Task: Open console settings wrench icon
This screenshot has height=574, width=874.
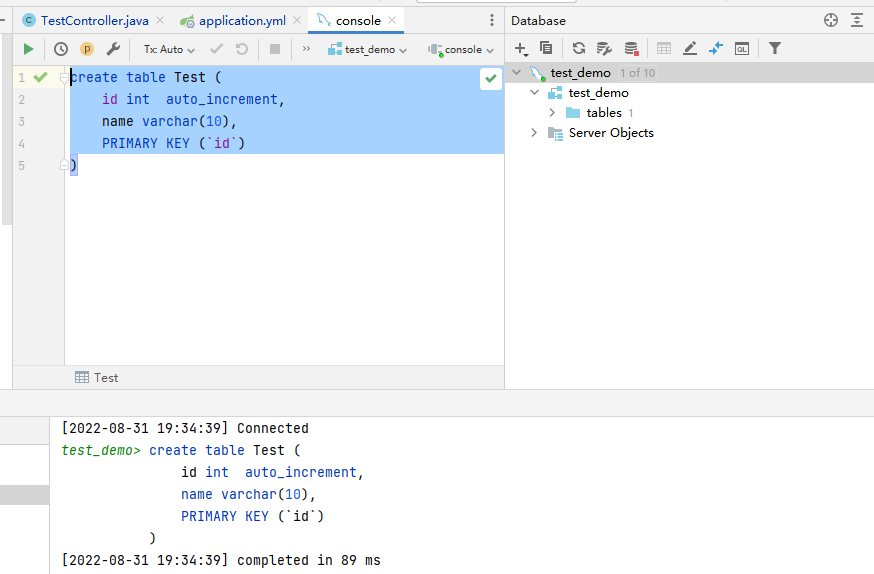Action: coord(113,49)
